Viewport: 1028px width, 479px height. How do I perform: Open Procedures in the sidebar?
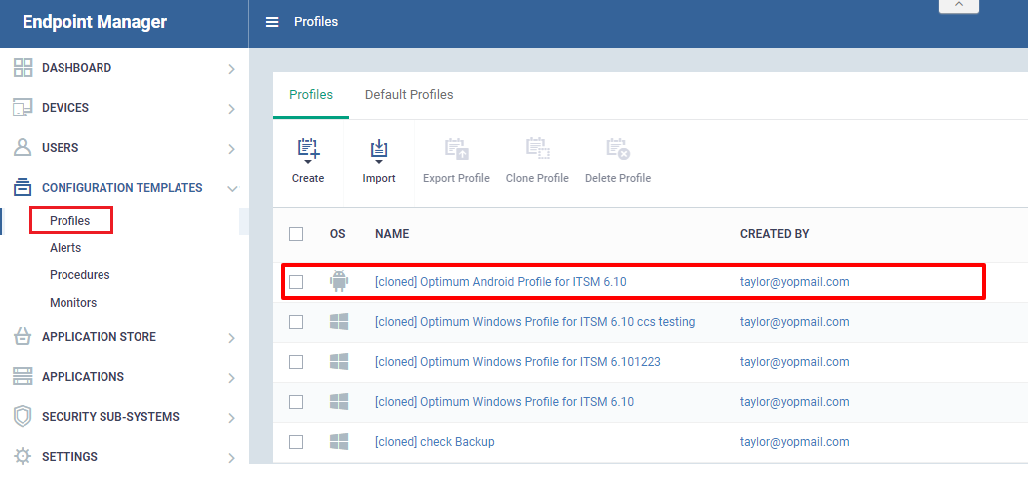79,275
